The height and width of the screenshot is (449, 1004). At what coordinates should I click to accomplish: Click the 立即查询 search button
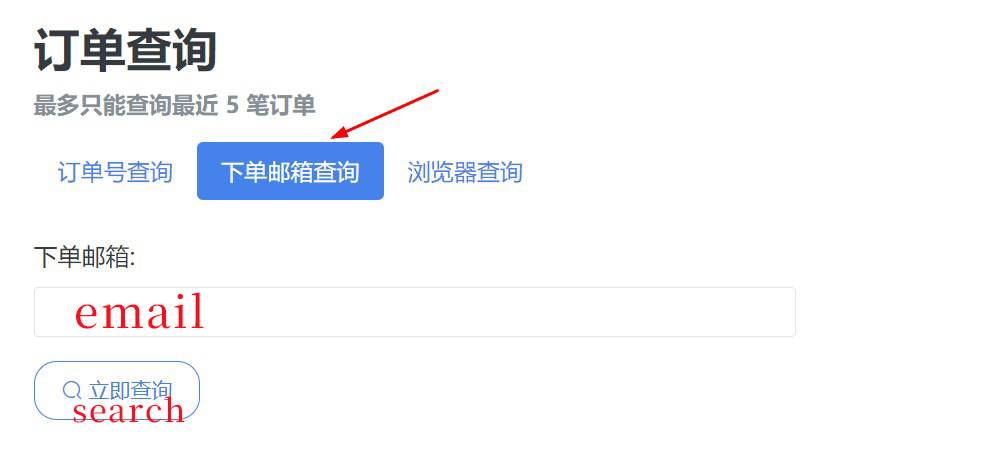coord(117,391)
